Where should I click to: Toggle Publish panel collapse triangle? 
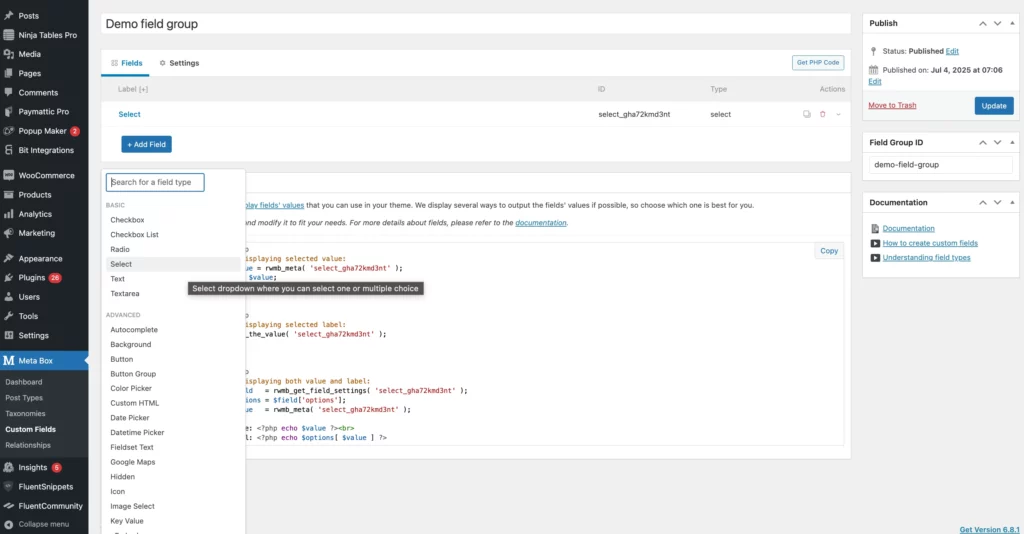point(1012,24)
